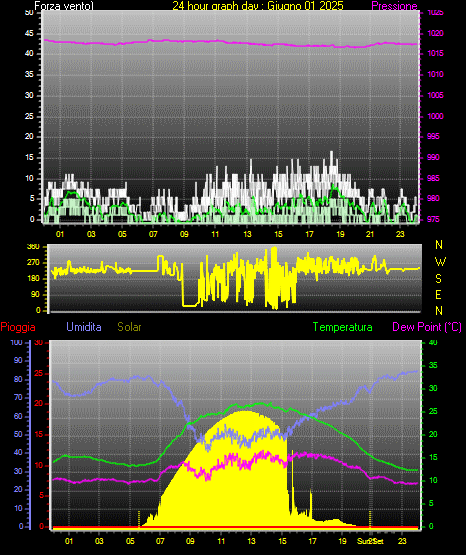The height and width of the screenshot is (555, 466).
Task: Click the N compass label at top
Action: click(439, 245)
